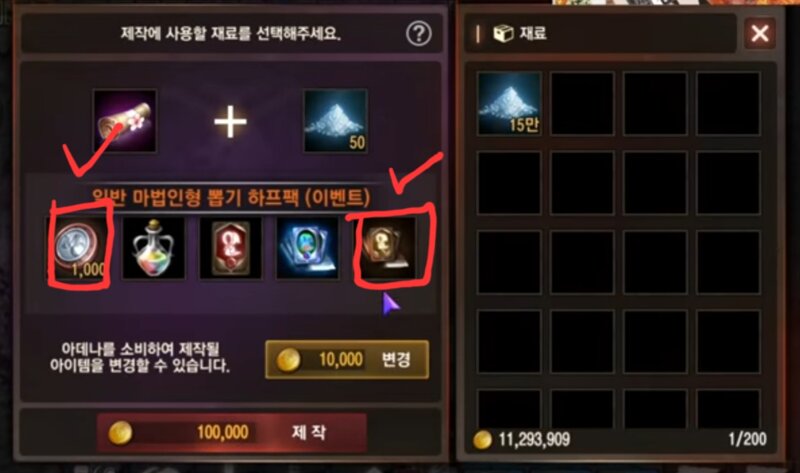Choose the blue card stack reward icon
Viewport: 800px width, 473px height.
click(x=307, y=248)
